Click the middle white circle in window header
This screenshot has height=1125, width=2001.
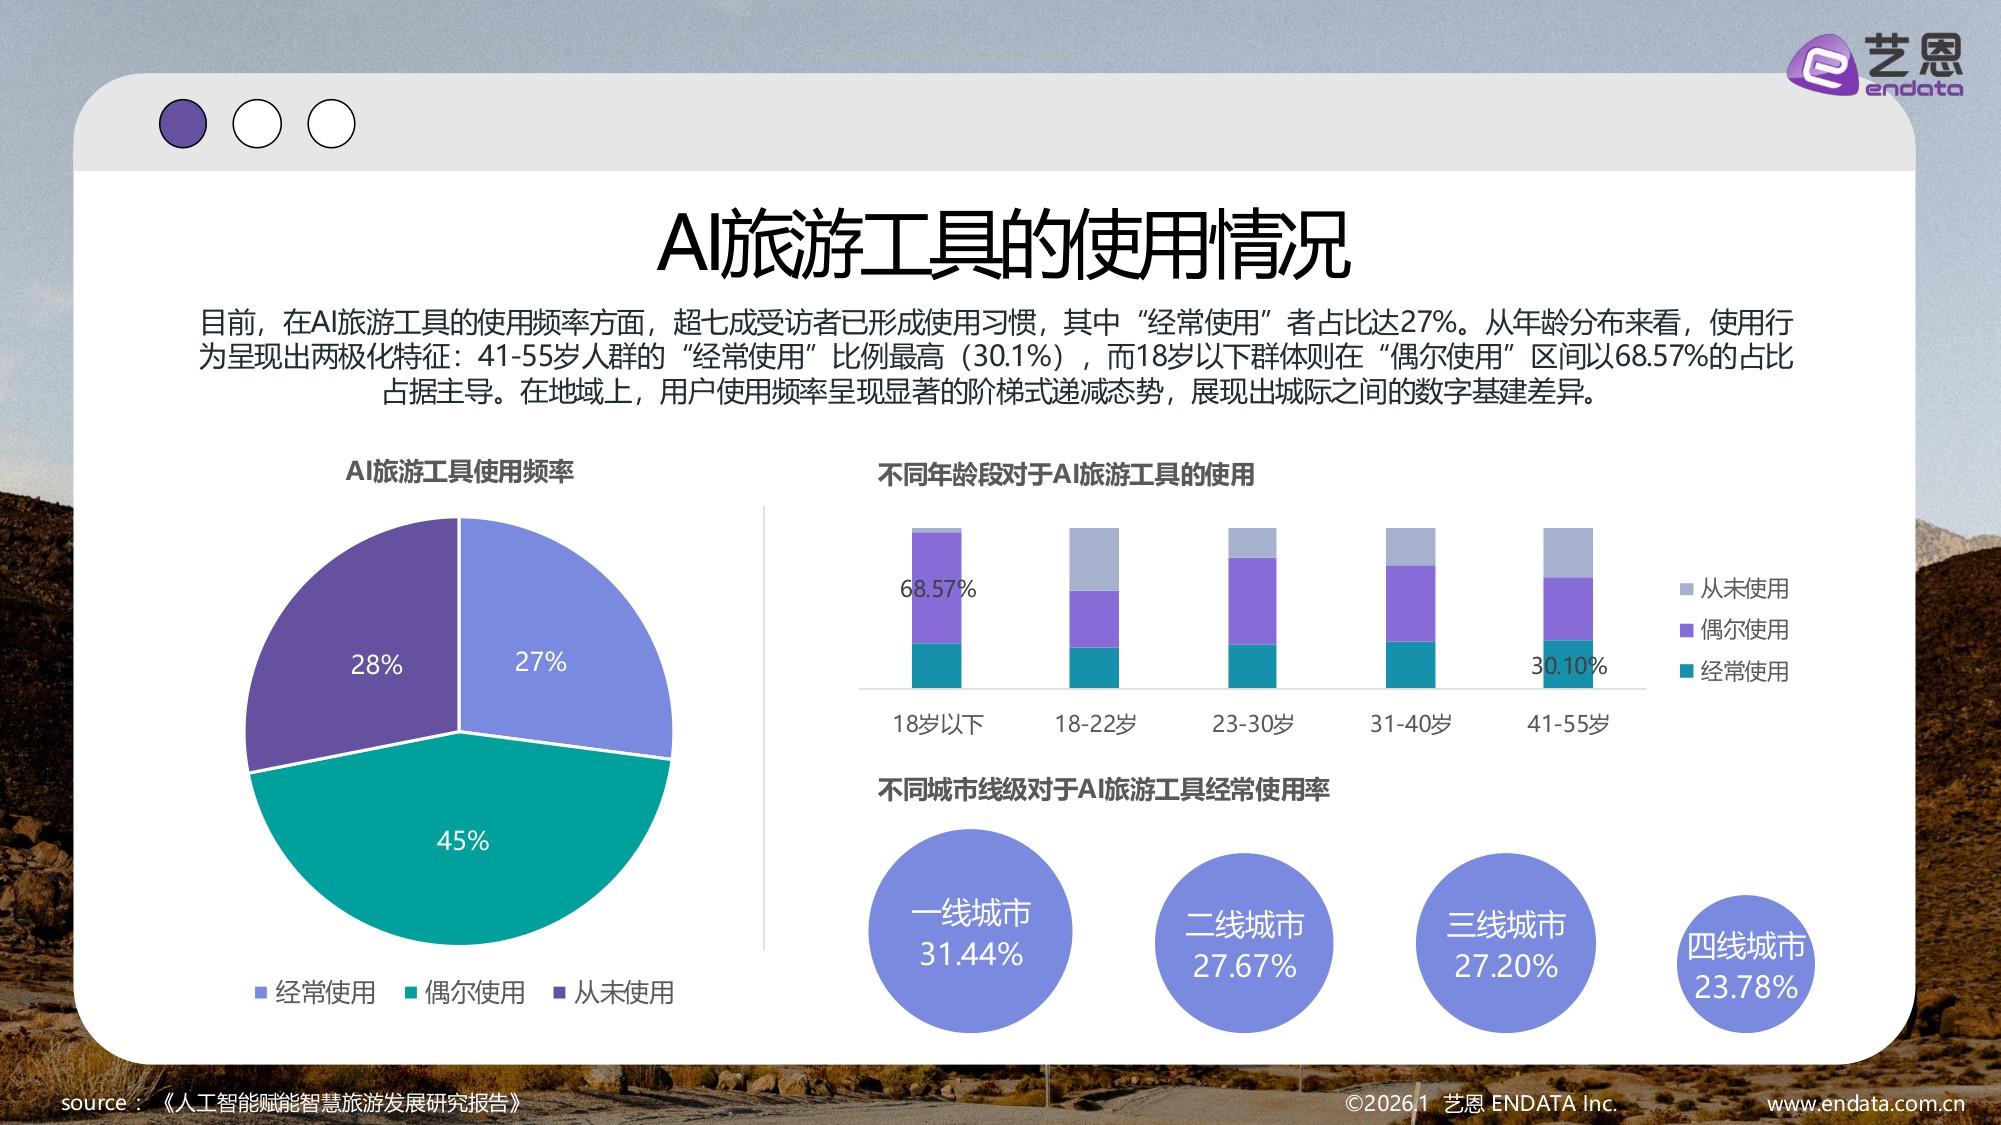tap(258, 123)
